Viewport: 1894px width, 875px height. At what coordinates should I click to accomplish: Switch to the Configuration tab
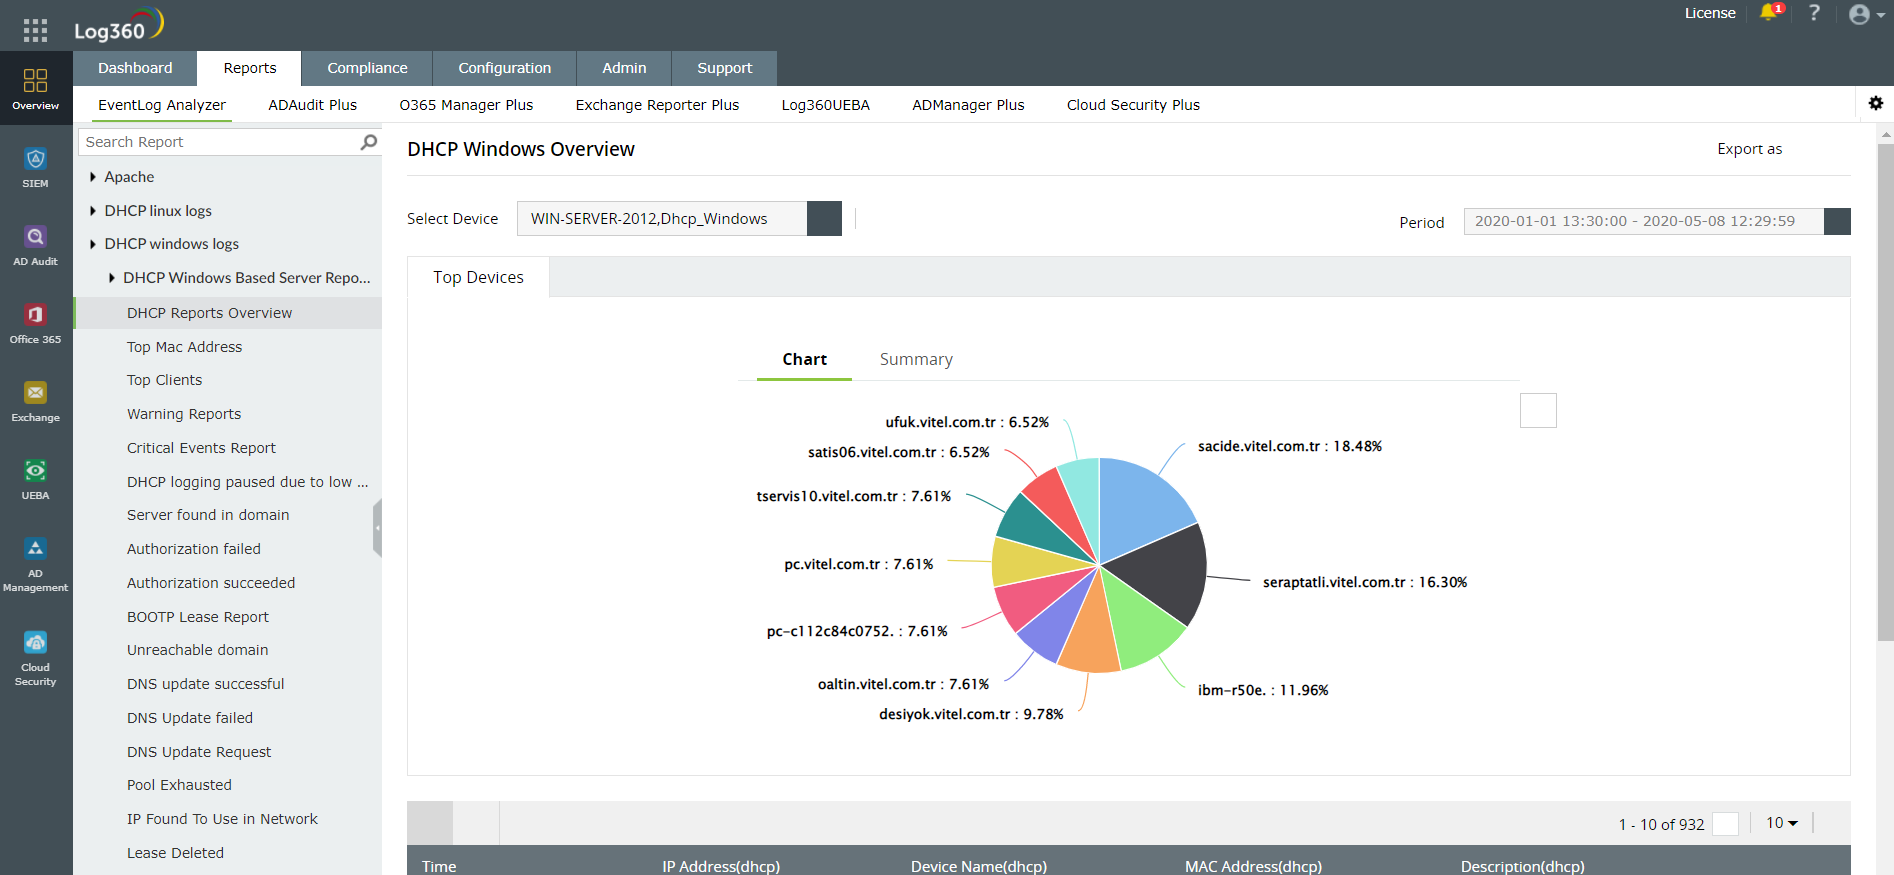505,68
